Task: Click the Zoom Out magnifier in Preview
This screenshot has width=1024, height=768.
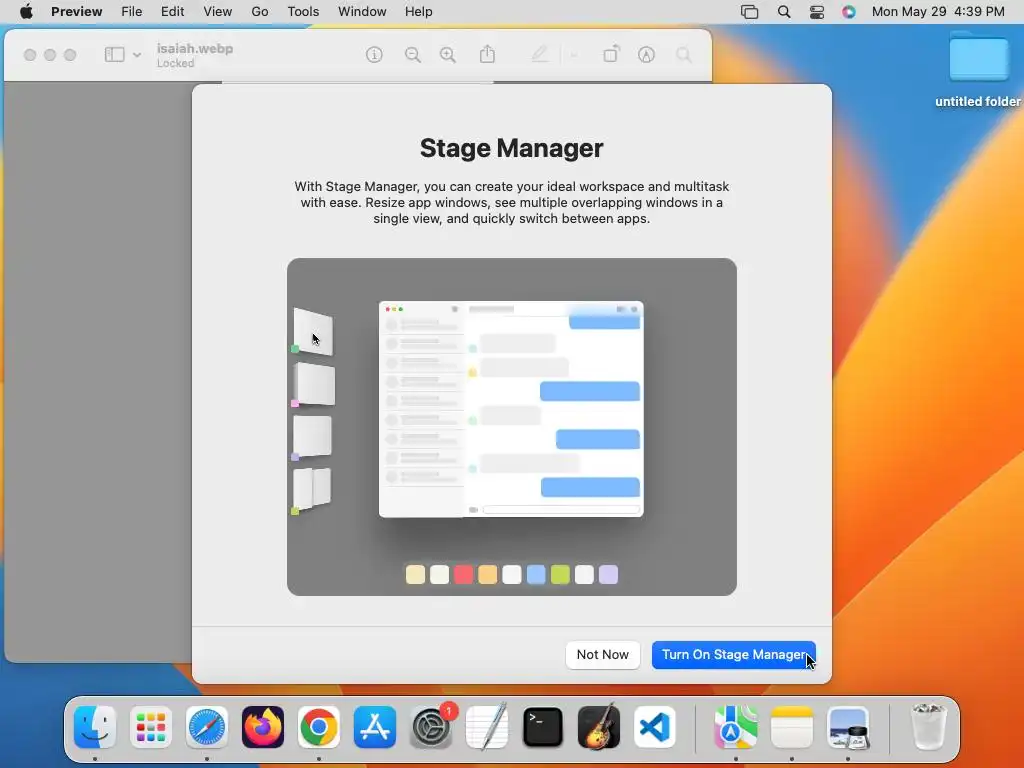Action: (412, 55)
